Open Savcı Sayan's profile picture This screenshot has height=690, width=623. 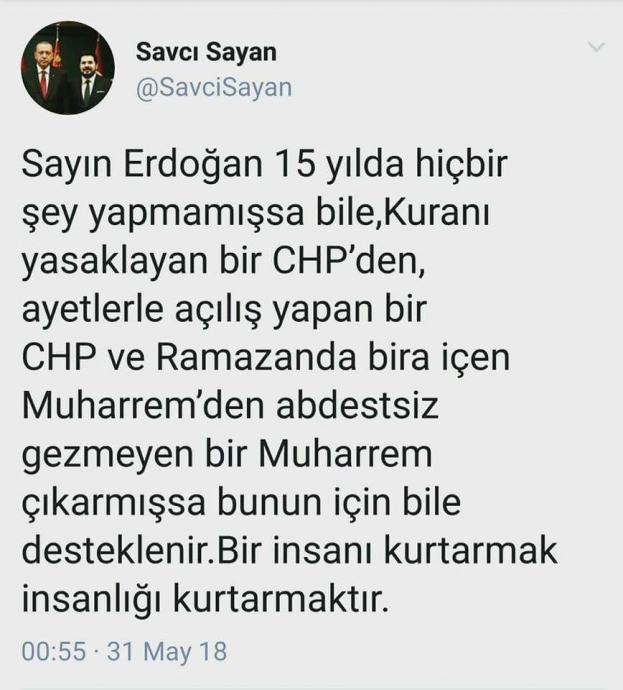68,68
